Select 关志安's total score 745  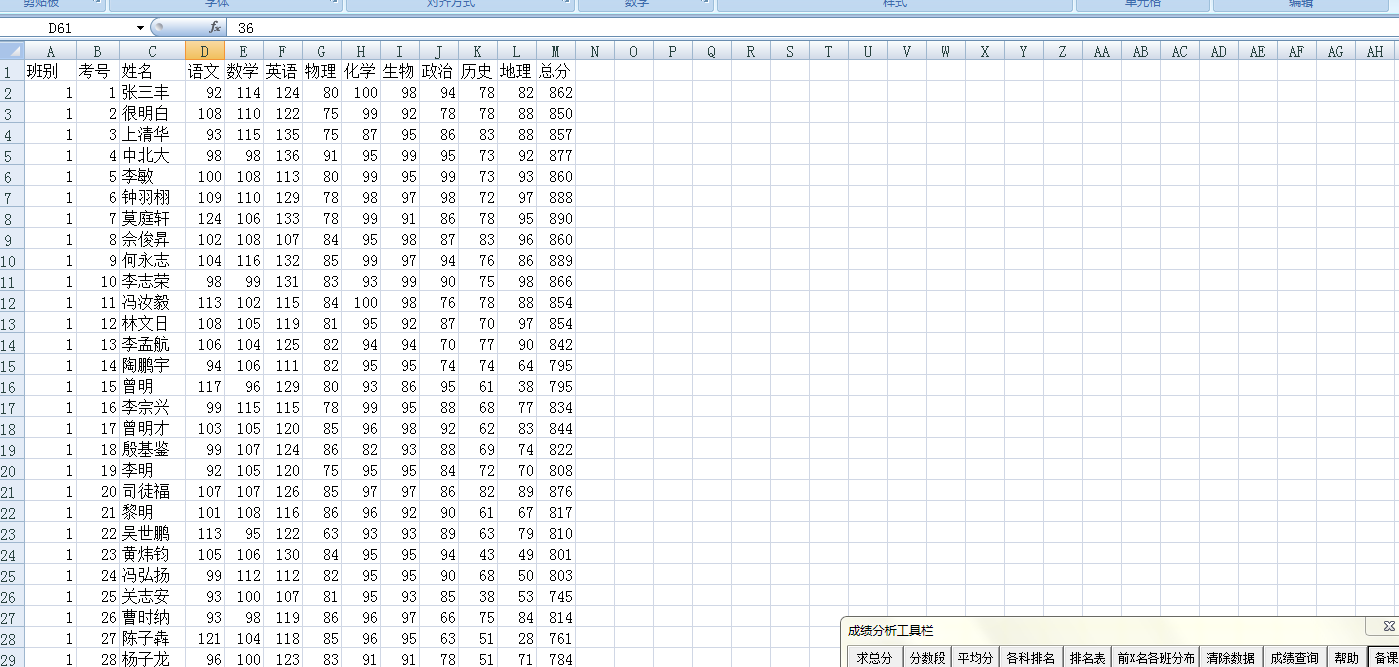[x=555, y=596]
